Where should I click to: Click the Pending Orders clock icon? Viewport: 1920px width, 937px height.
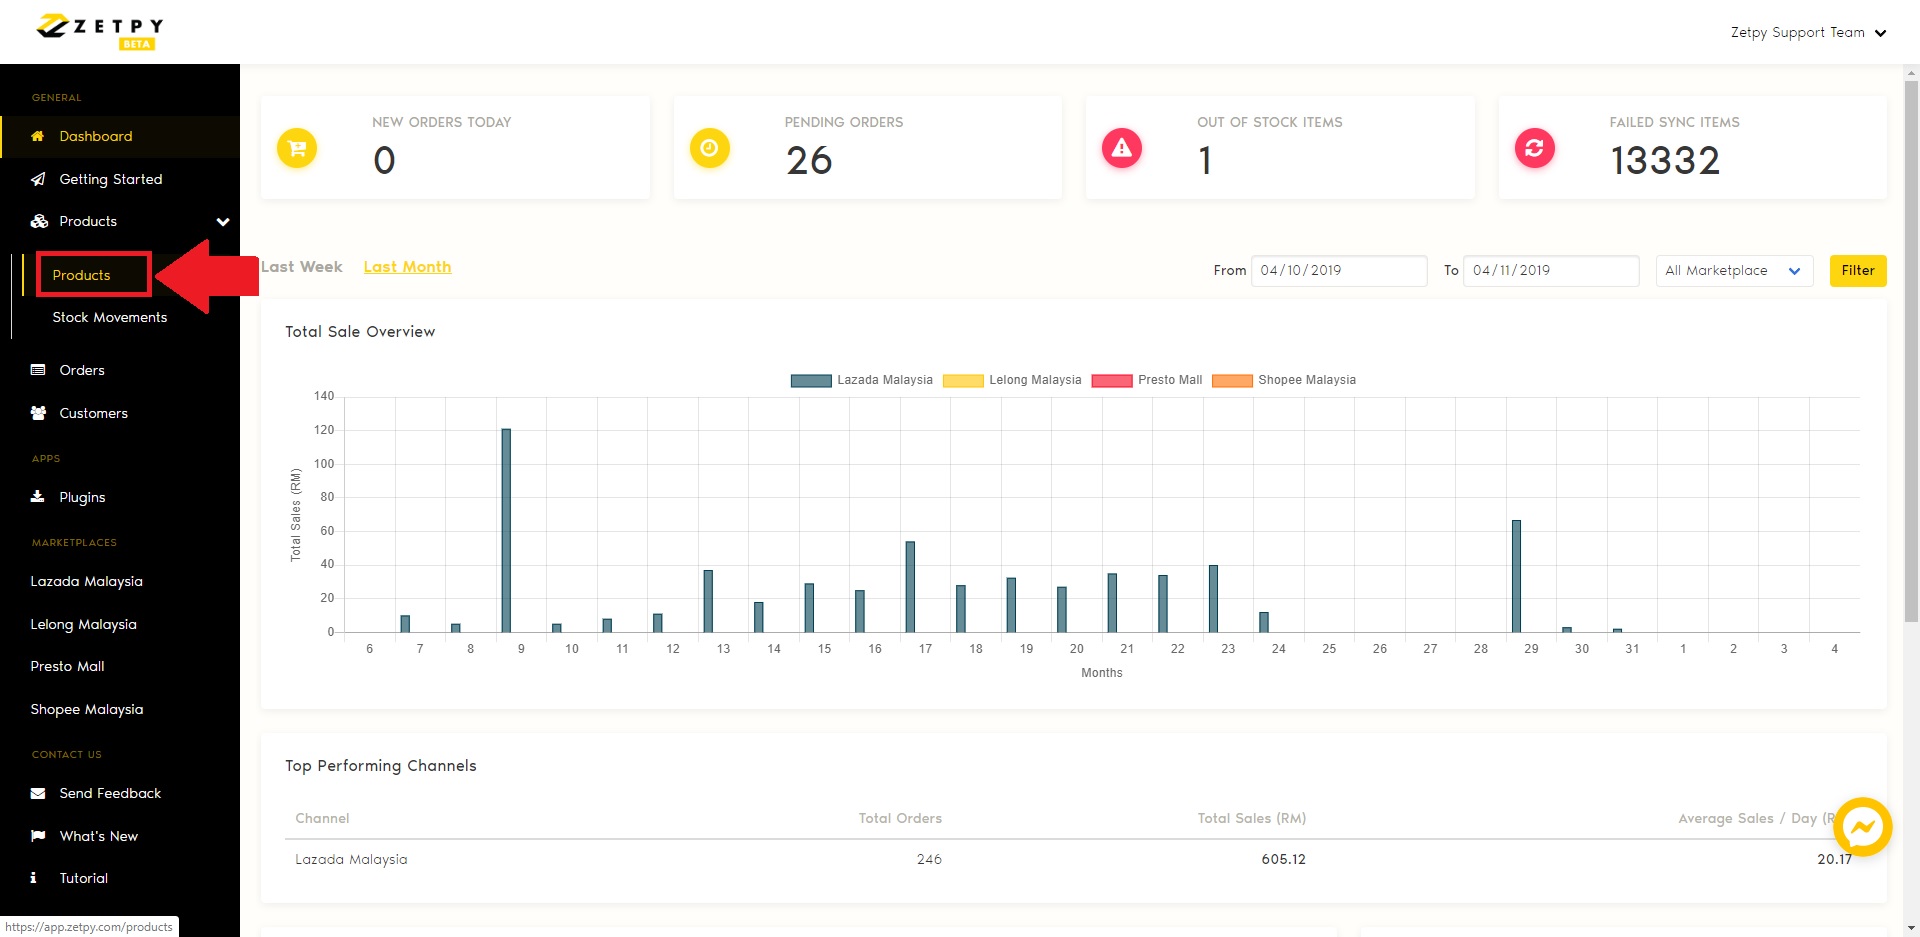coord(710,149)
